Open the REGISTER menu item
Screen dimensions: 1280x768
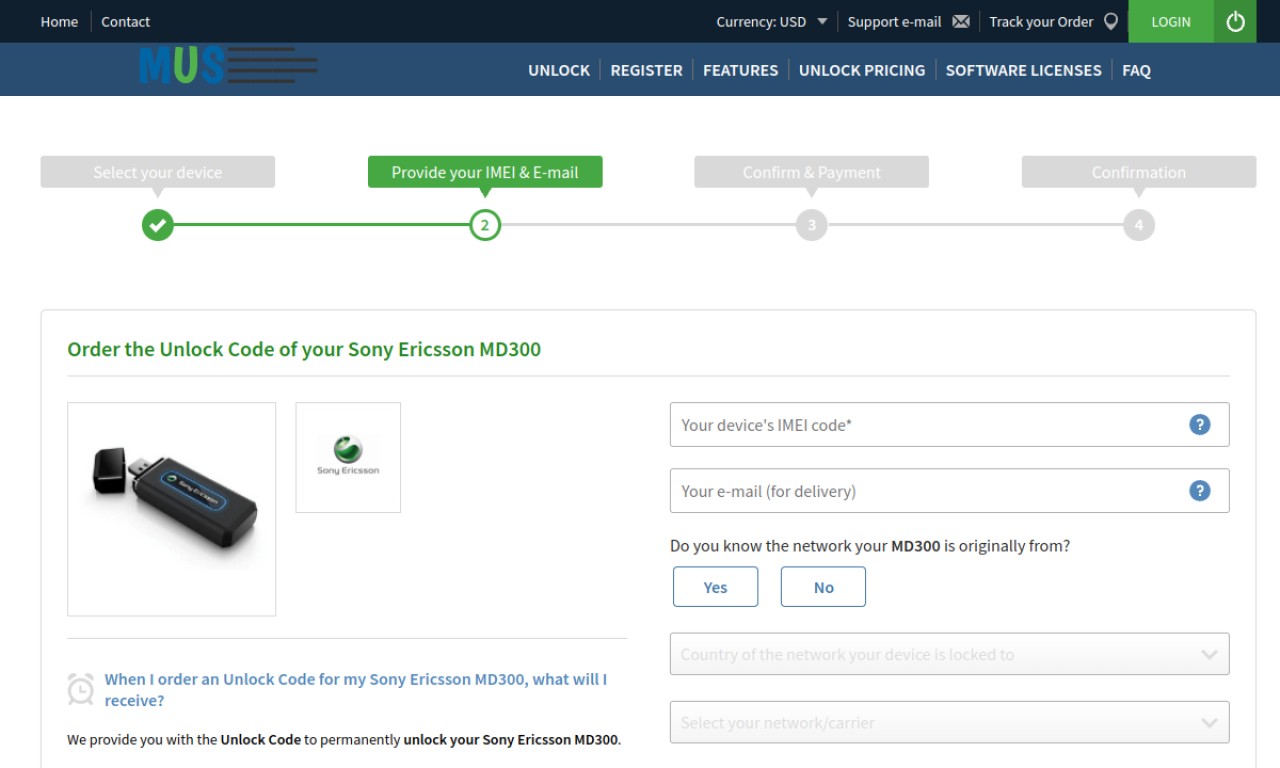(x=646, y=70)
